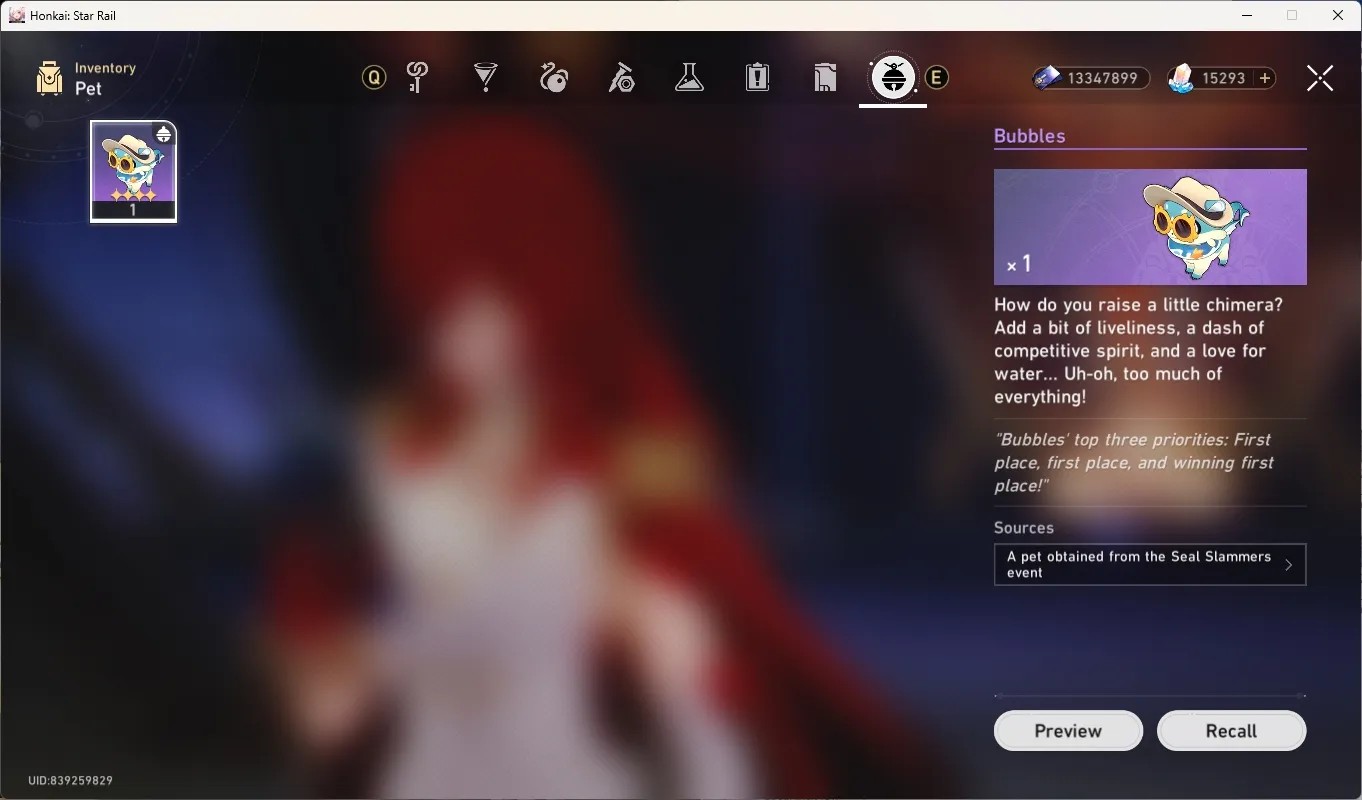The image size is (1362, 800).
Task: Click the equipped marker on Bubbles thumbnail
Action: [163, 135]
